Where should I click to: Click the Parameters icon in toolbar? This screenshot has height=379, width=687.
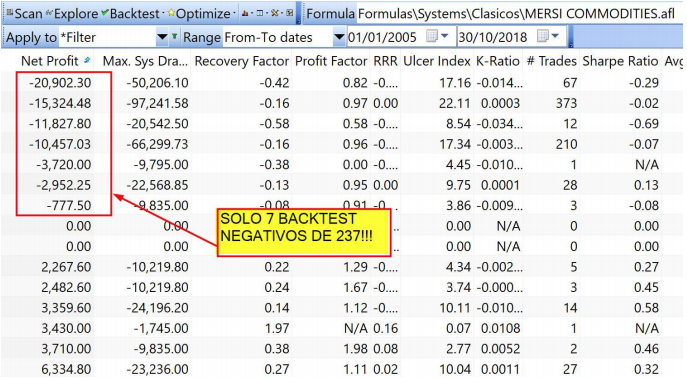coord(290,13)
